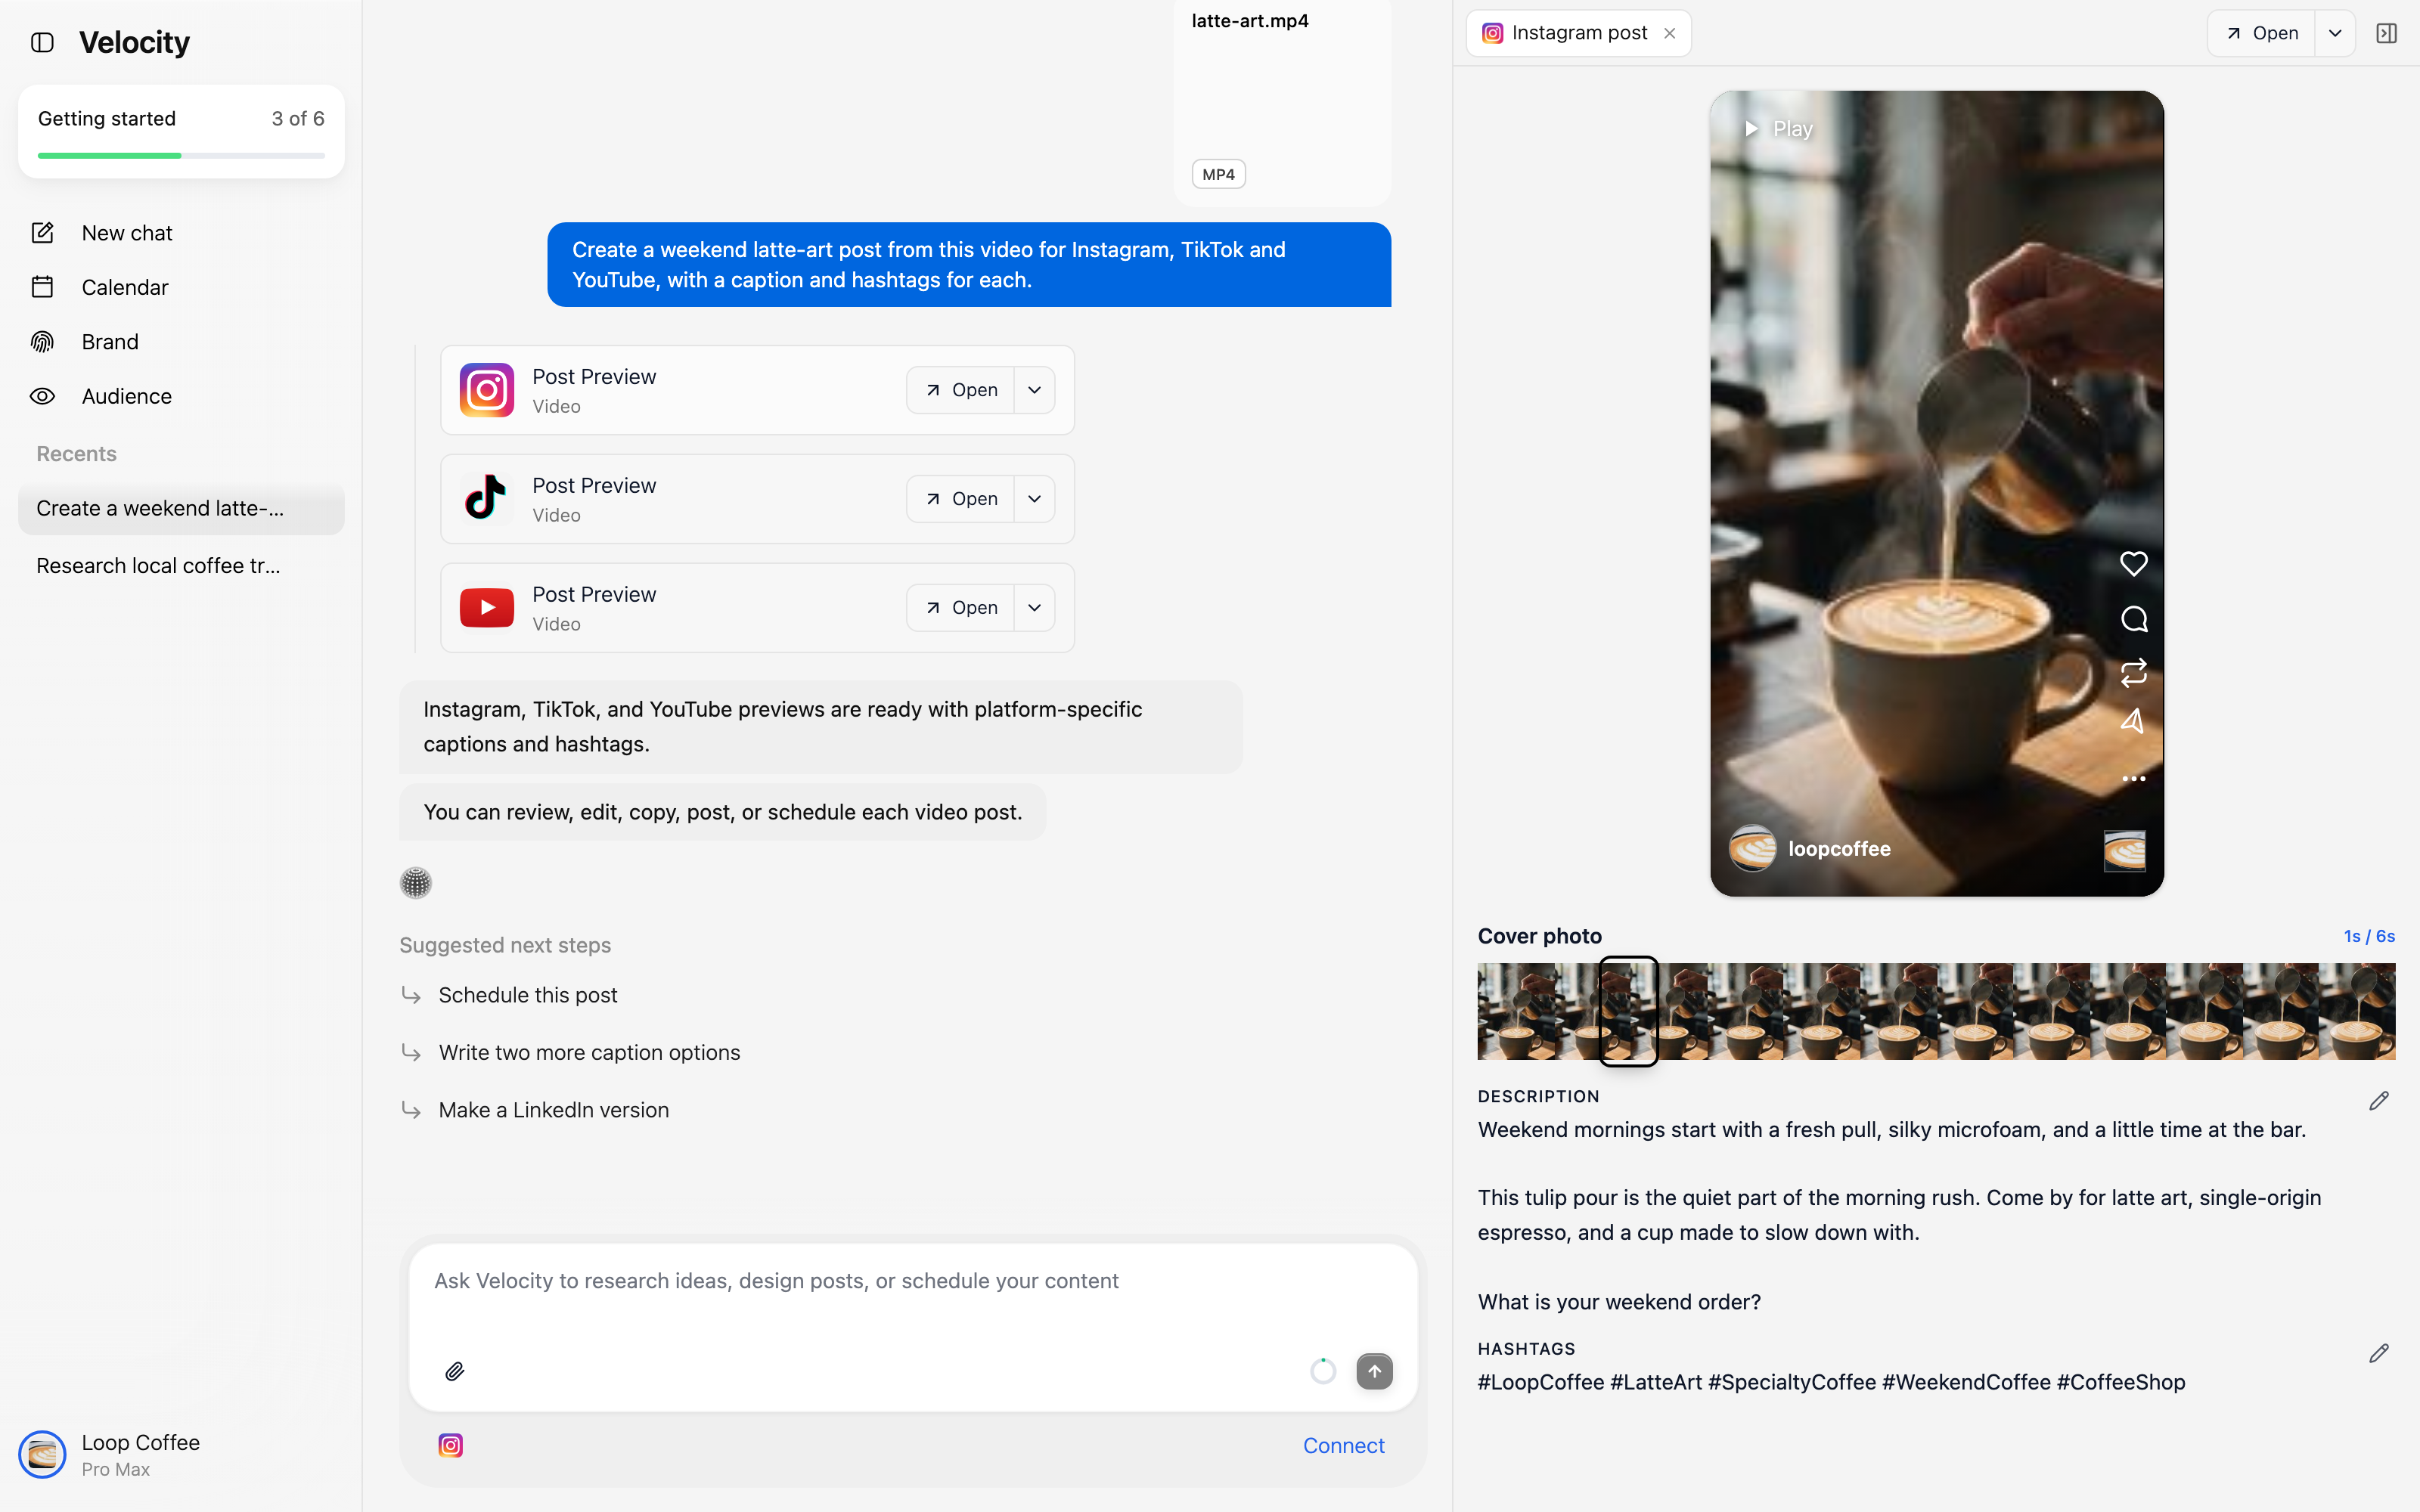Click the loading spinner in composer
The height and width of the screenshot is (1512, 2420).
coord(1322,1371)
